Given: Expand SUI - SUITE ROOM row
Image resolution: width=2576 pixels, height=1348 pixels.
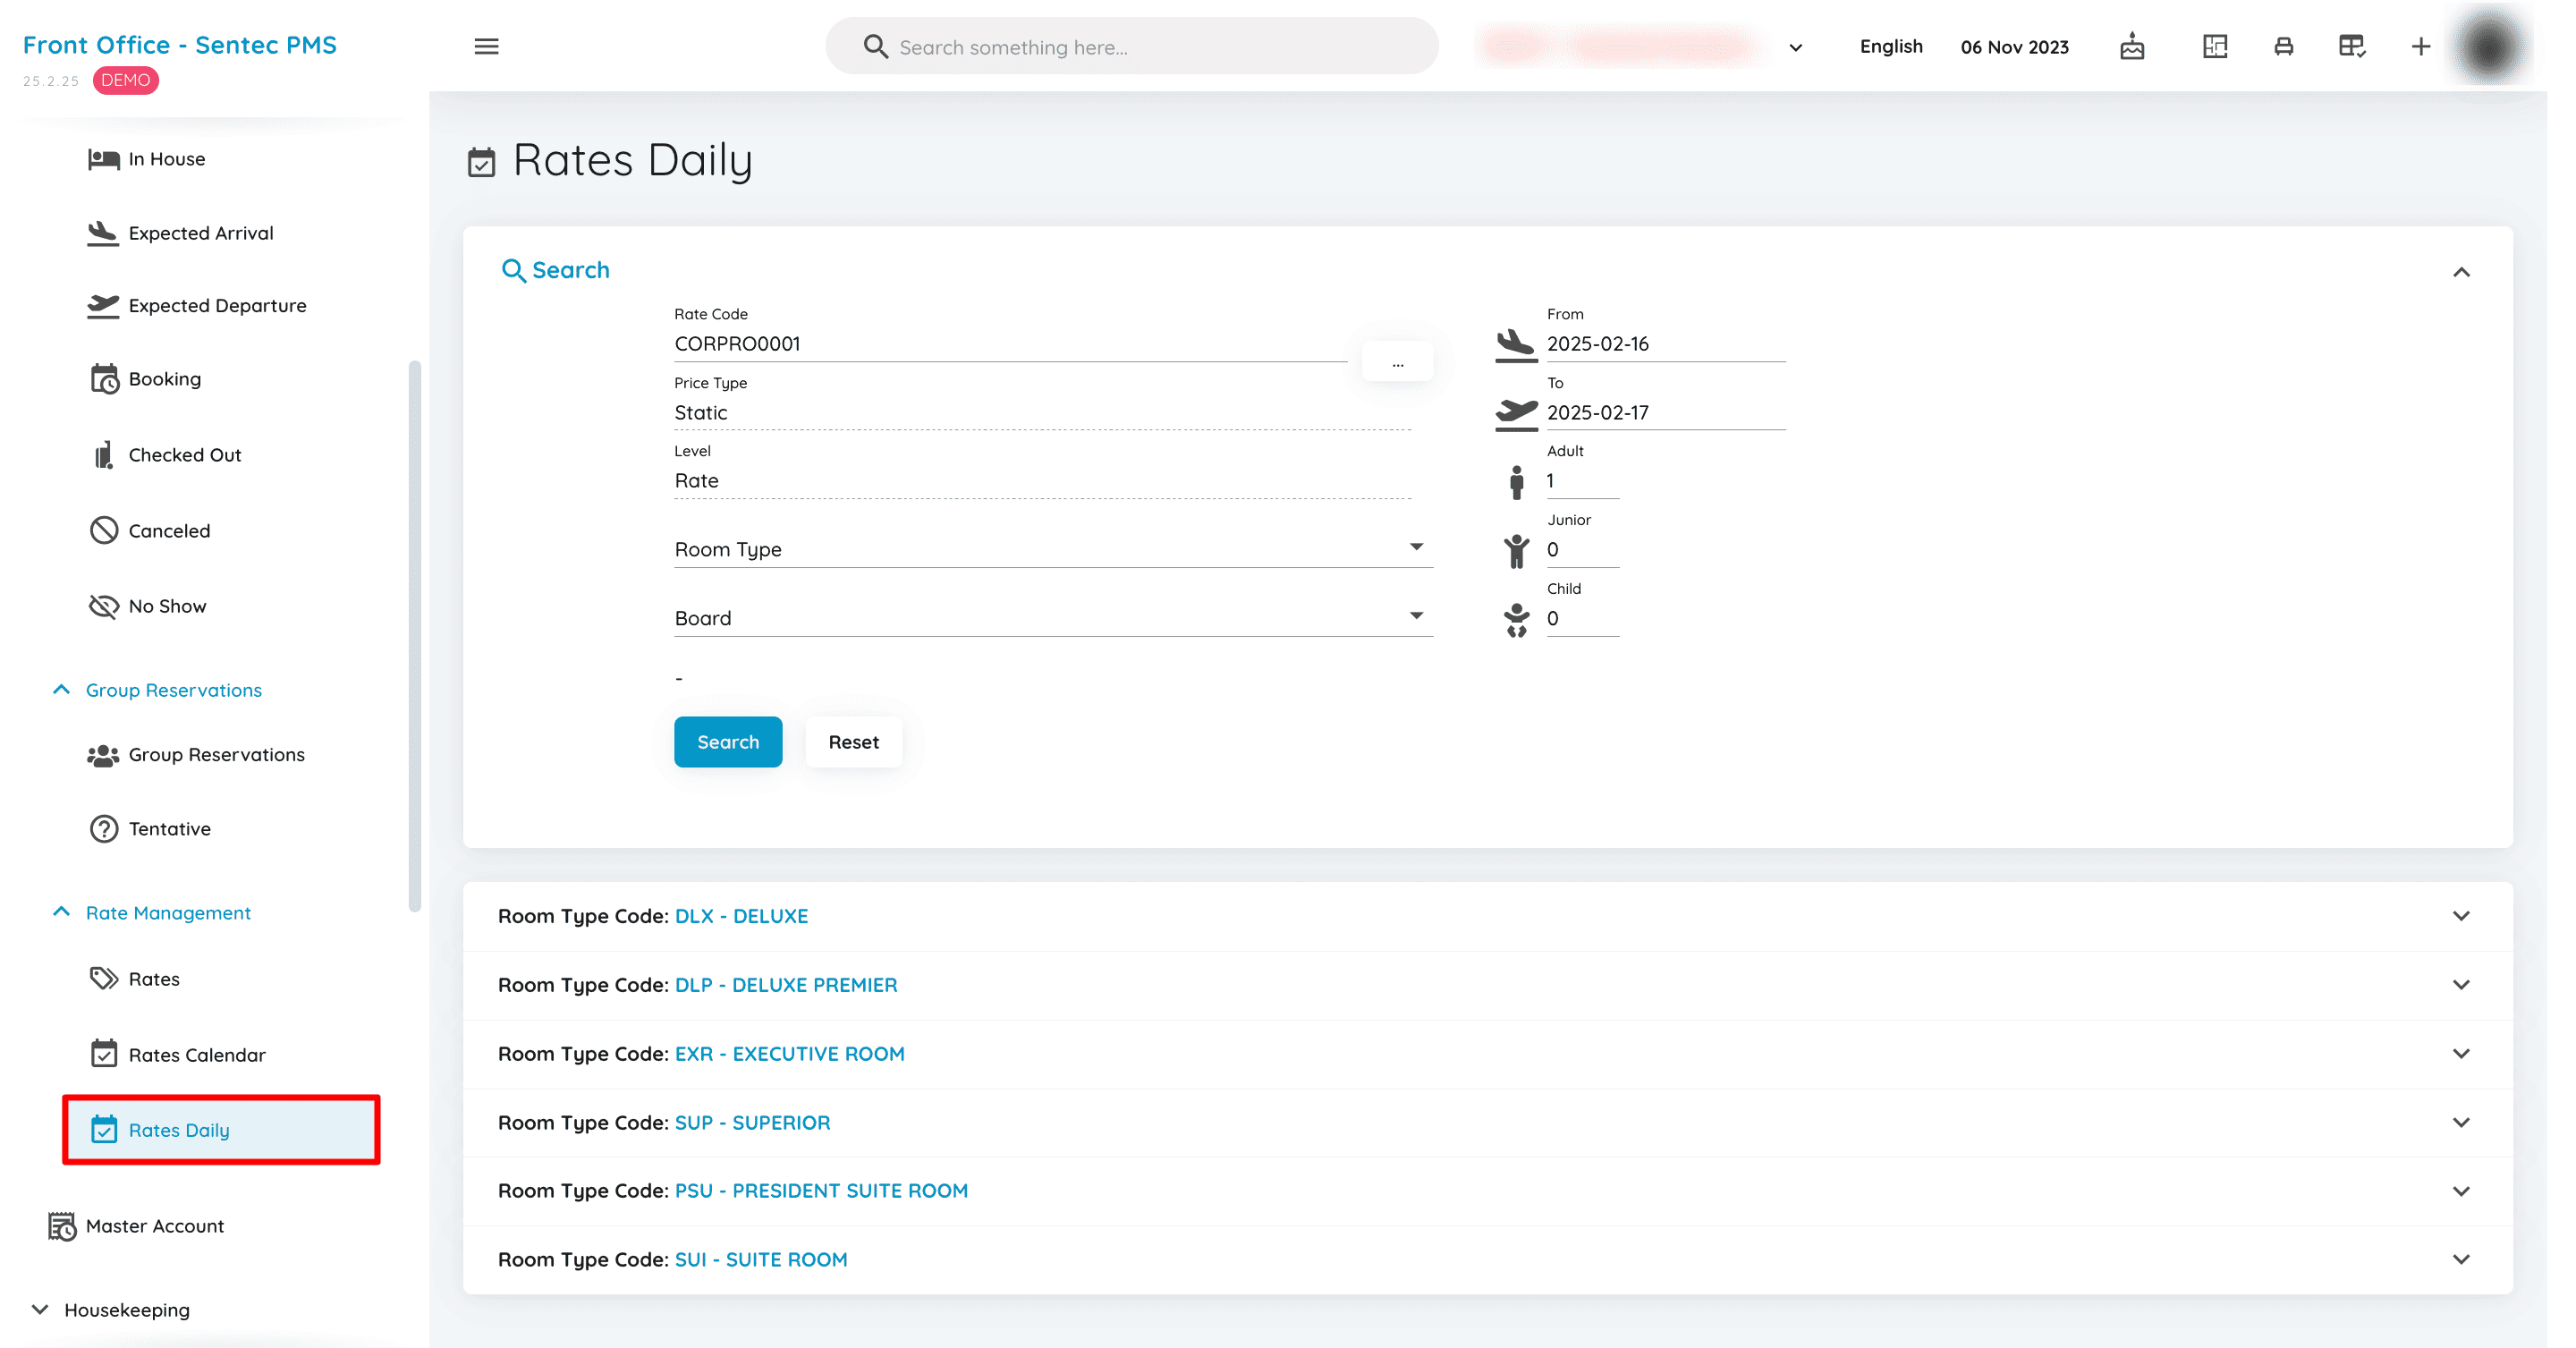Looking at the screenshot, I should click(1487, 1260).
